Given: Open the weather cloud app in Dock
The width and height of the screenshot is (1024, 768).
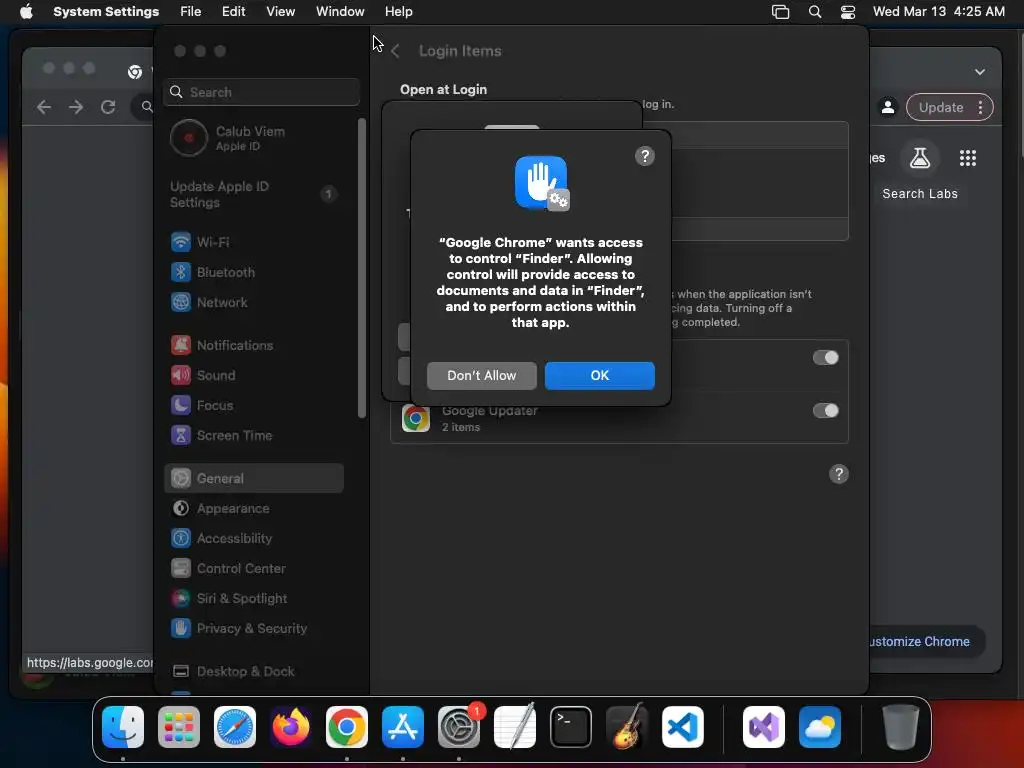Looking at the screenshot, I should 820,727.
